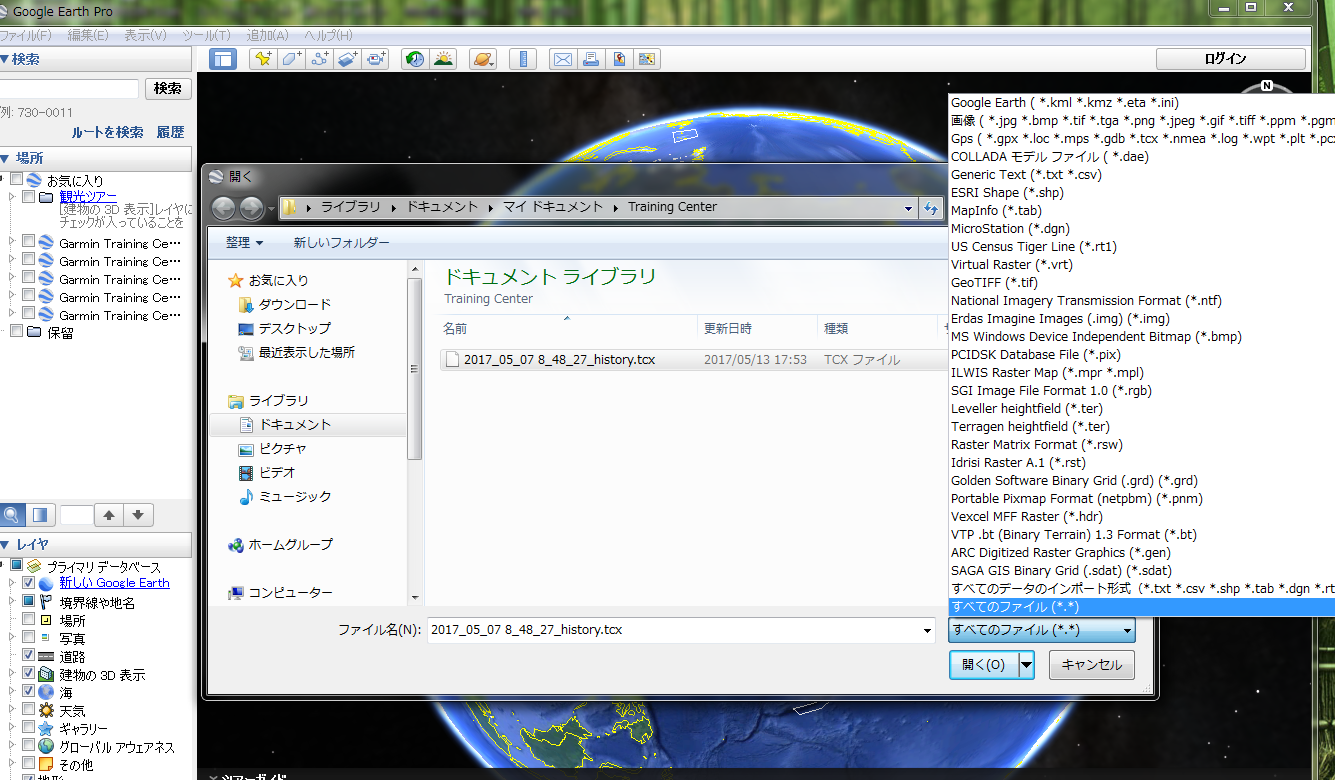This screenshot has width=1335, height=780.
Task: Open the ファイル名 history dropdown arrow
Action: 927,631
